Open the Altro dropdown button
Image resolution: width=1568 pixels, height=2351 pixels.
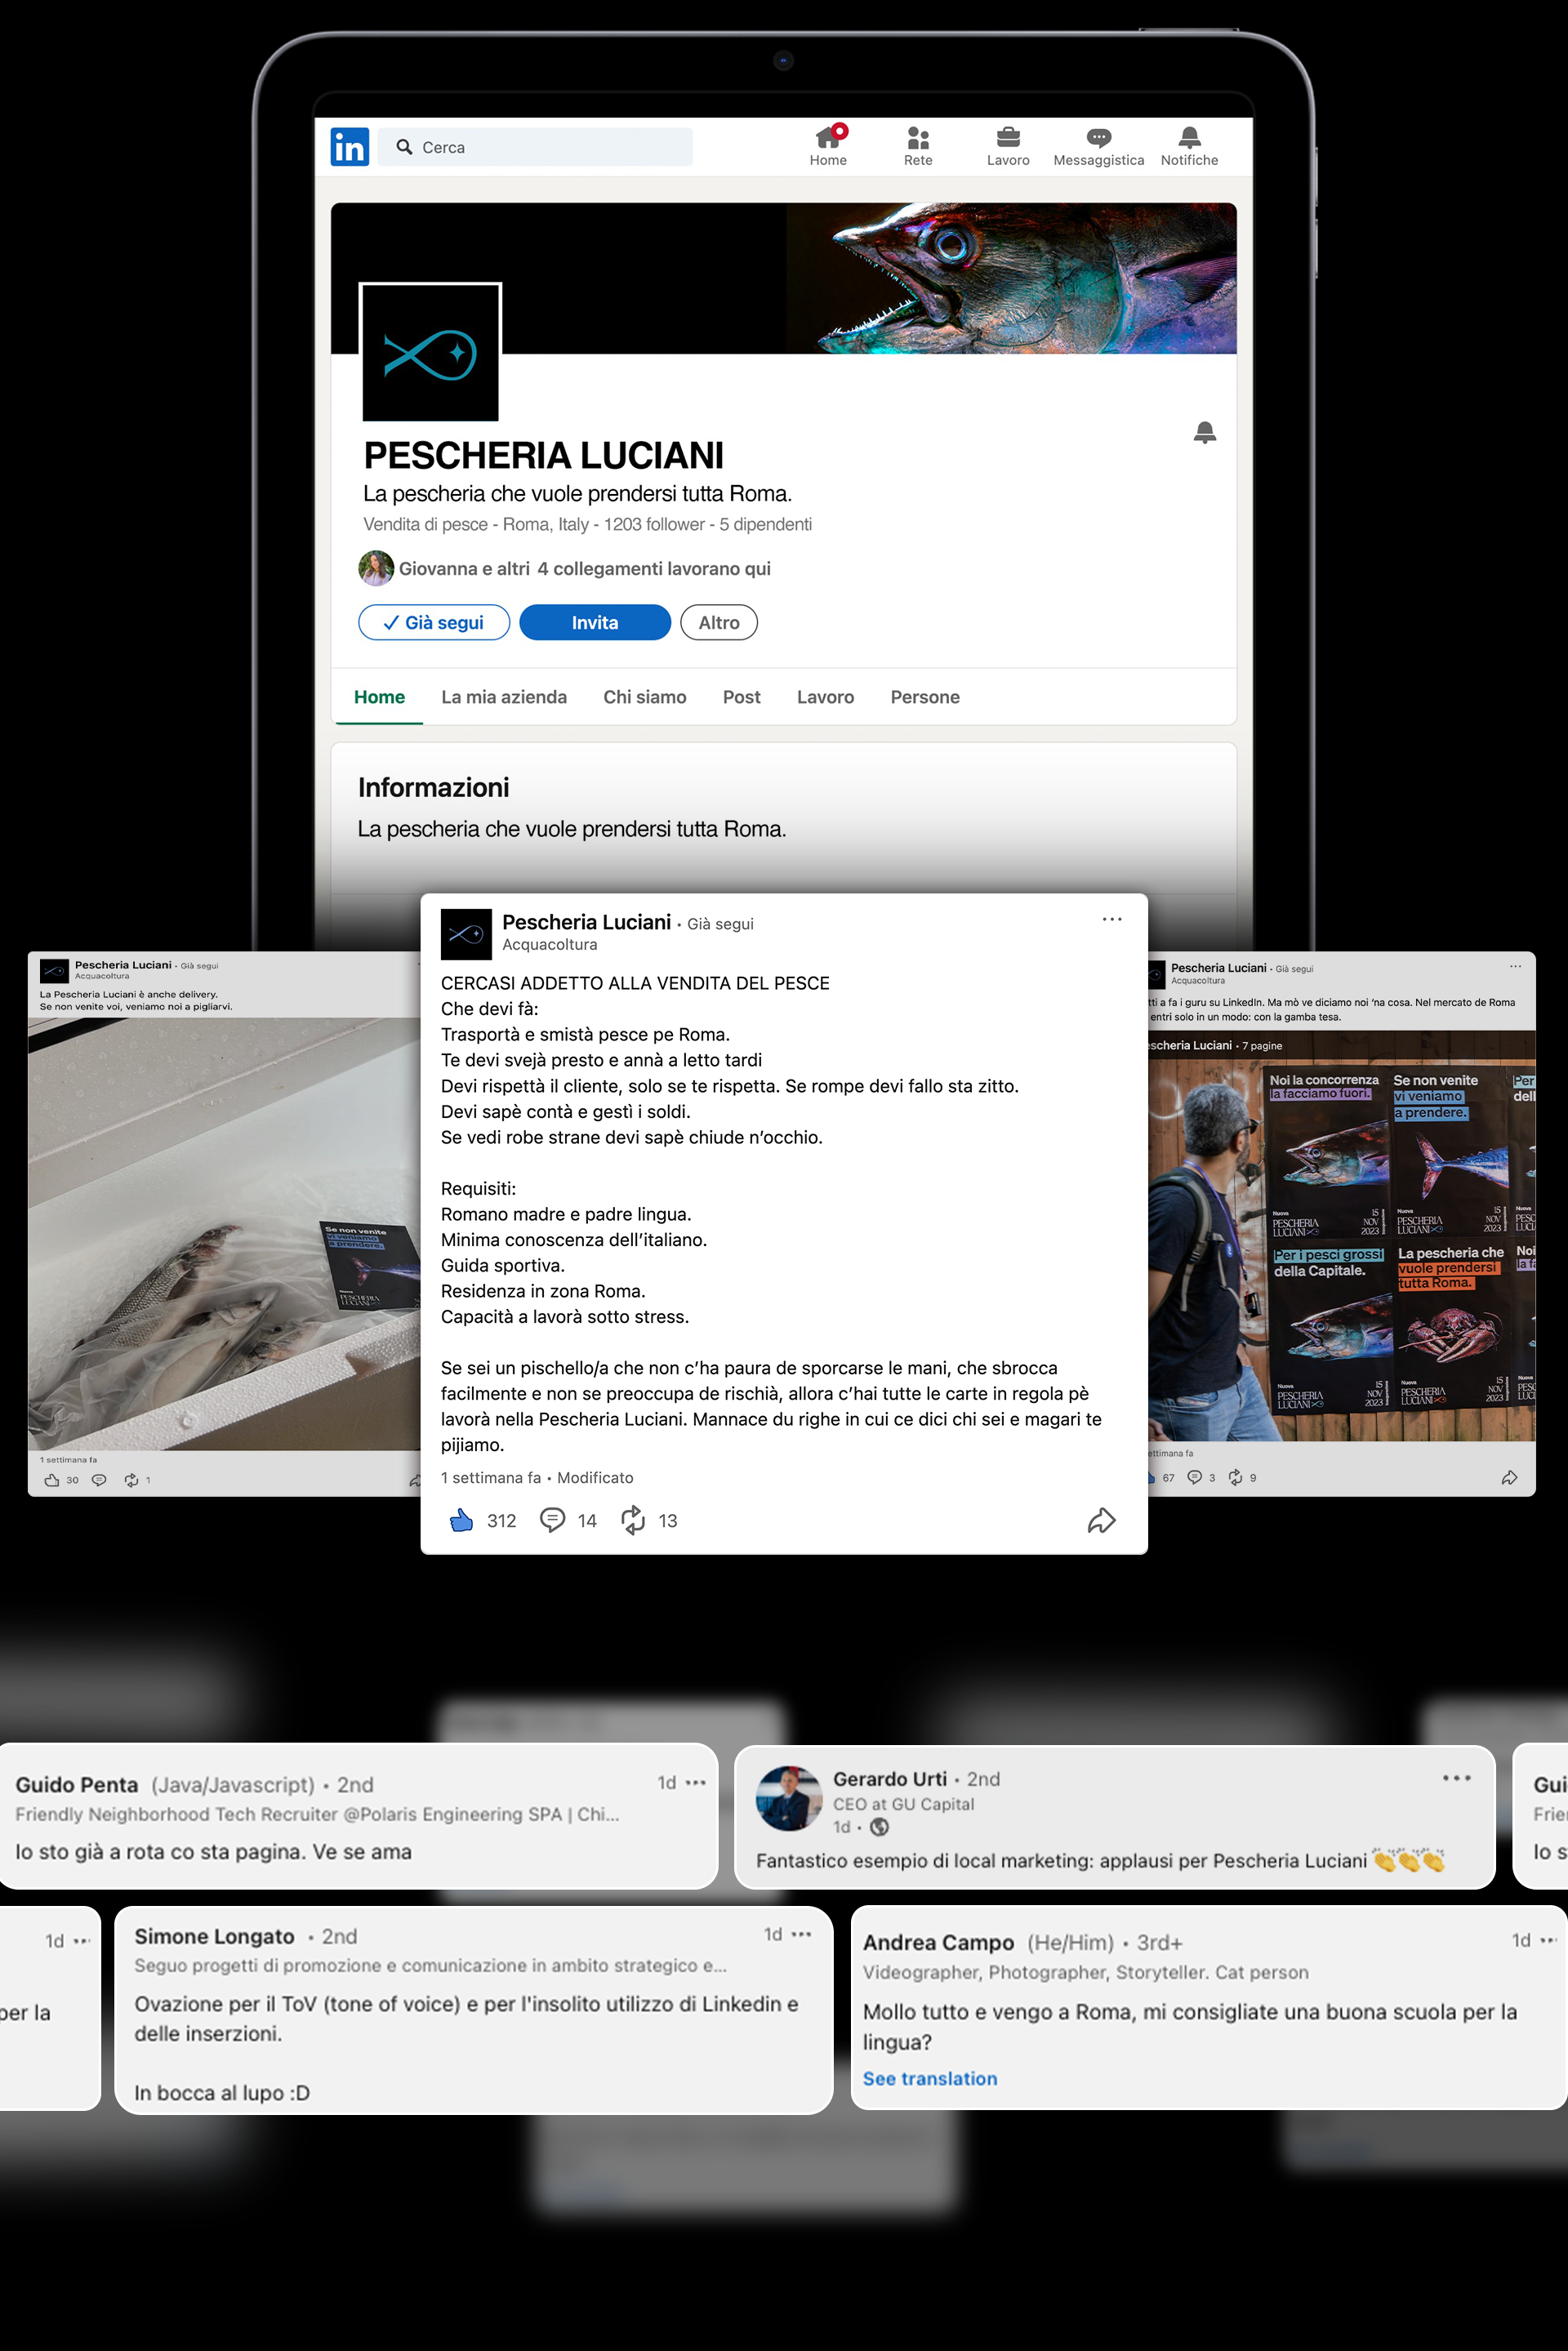(719, 622)
